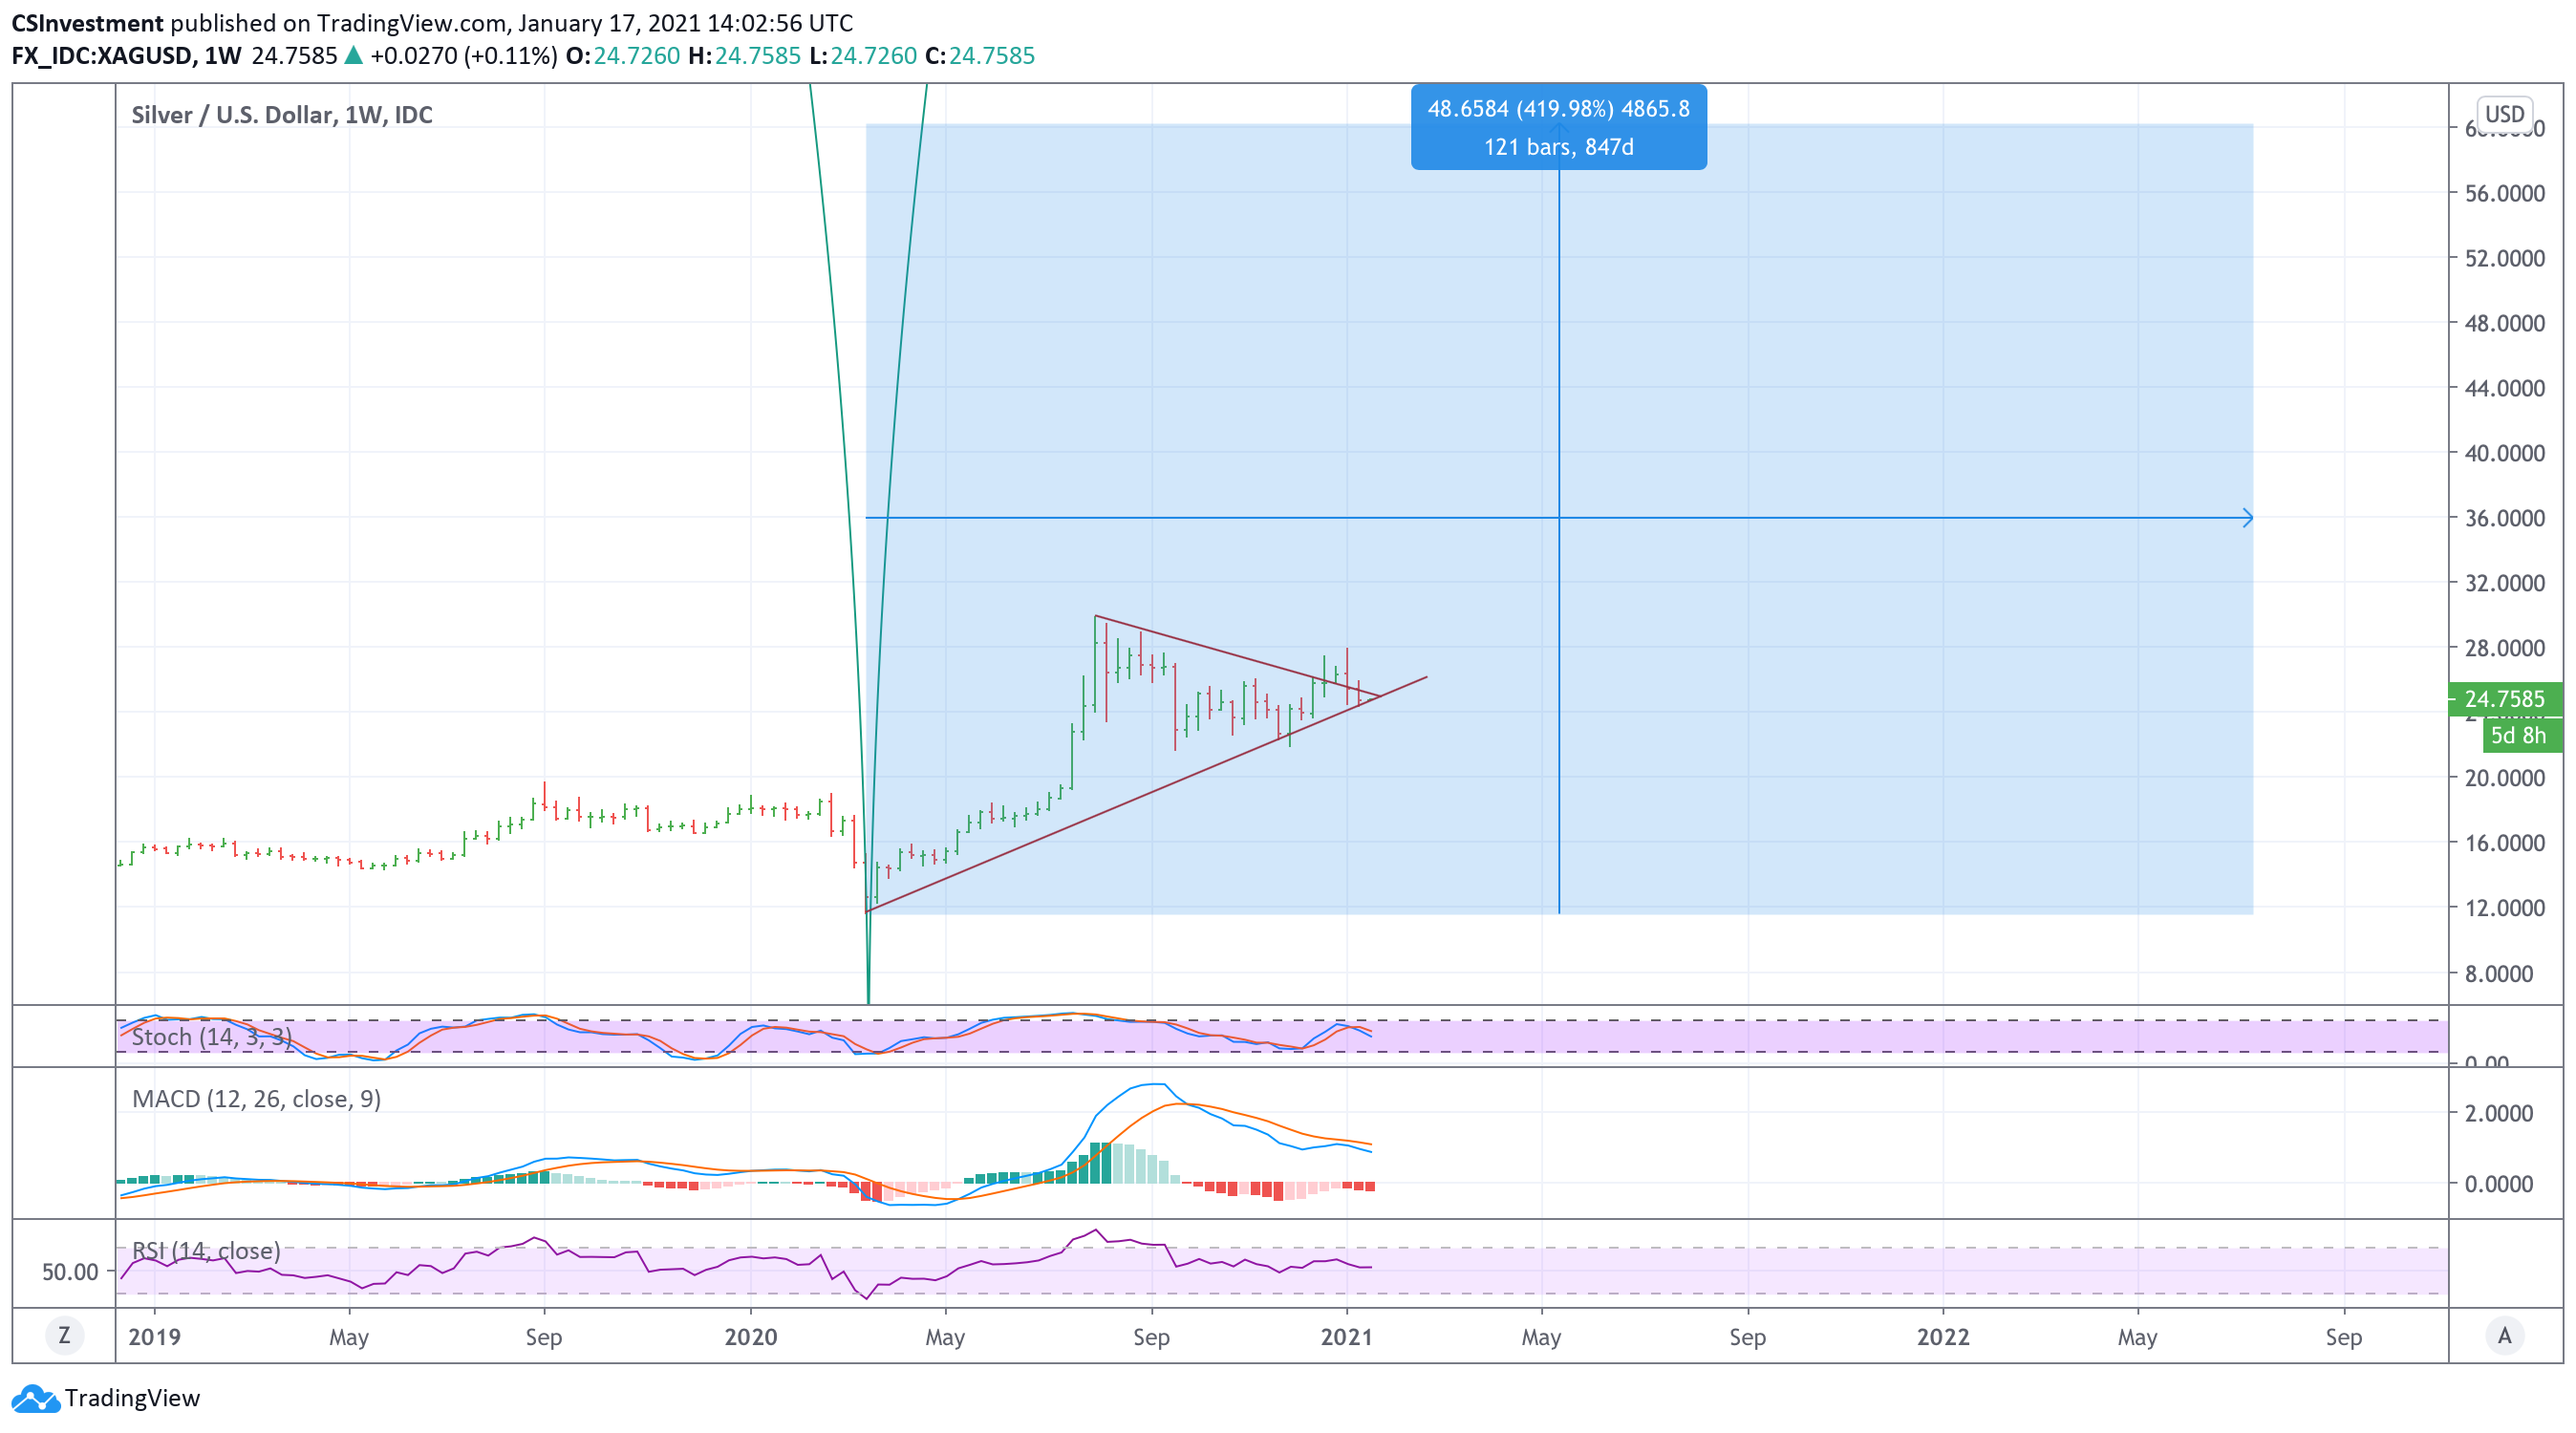Open the USD currency selector
This screenshot has height=1433, width=2576.
coord(2504,114)
